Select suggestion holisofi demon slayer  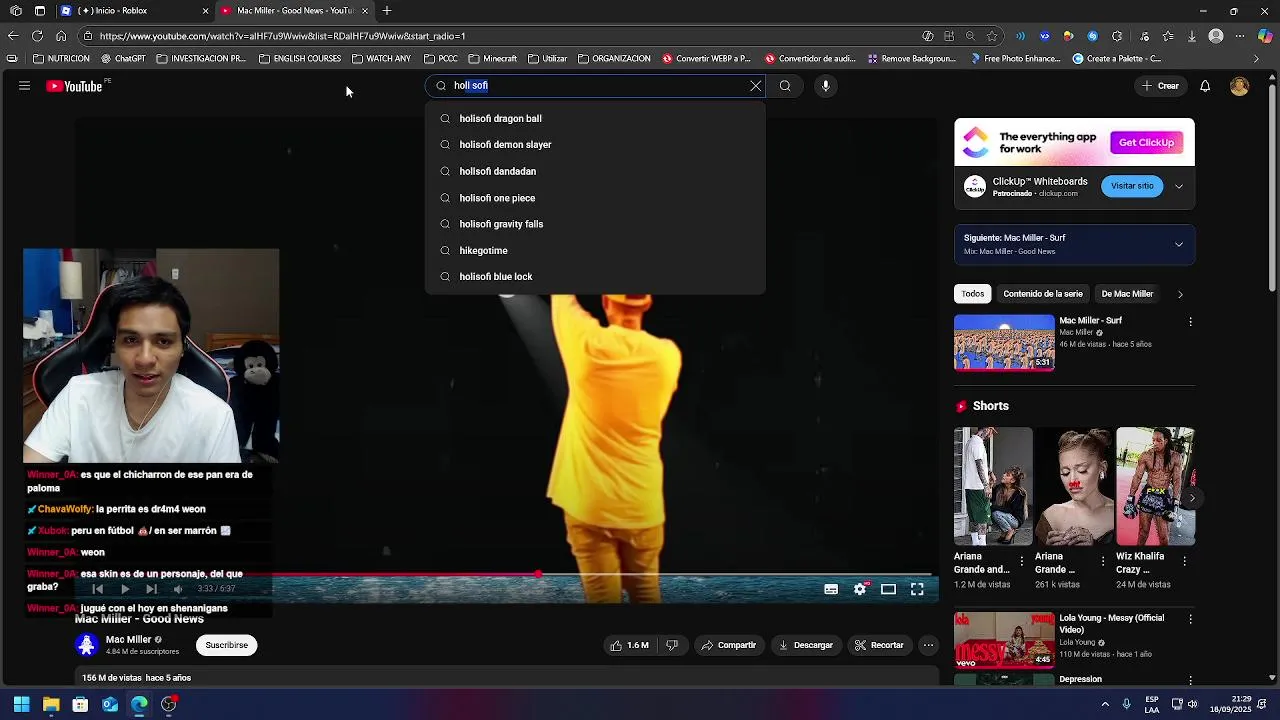tap(595, 145)
